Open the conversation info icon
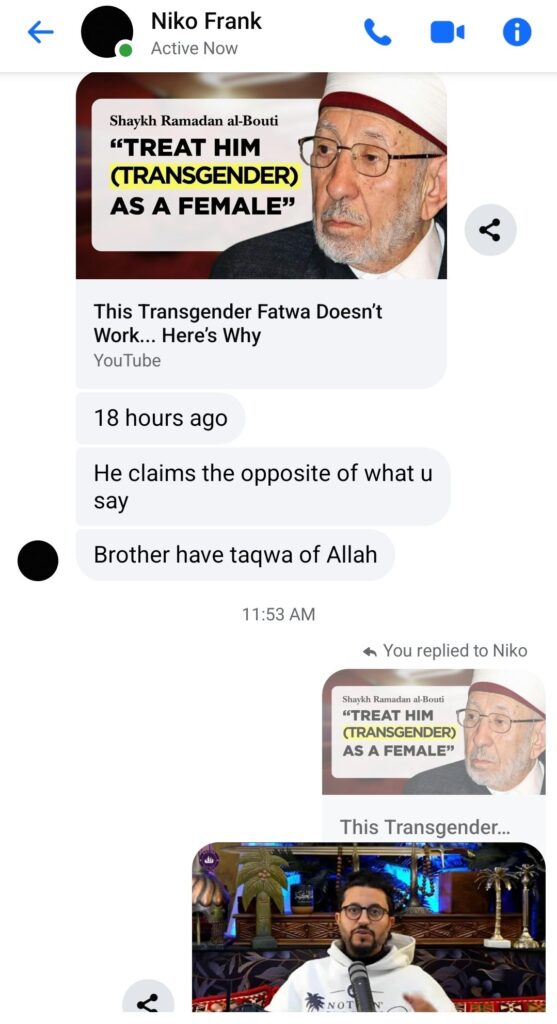Screen dimensions: 557x1024 tap(517, 31)
